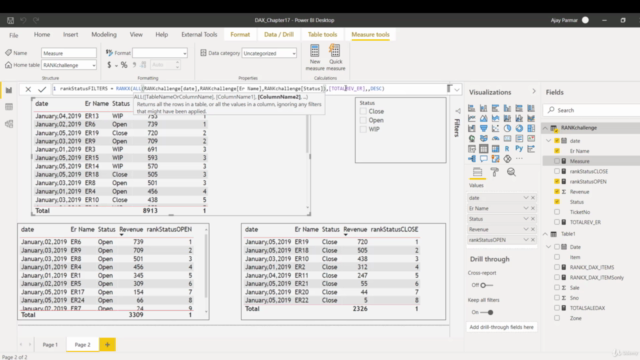Click Add drill-through fields here

[501, 327]
